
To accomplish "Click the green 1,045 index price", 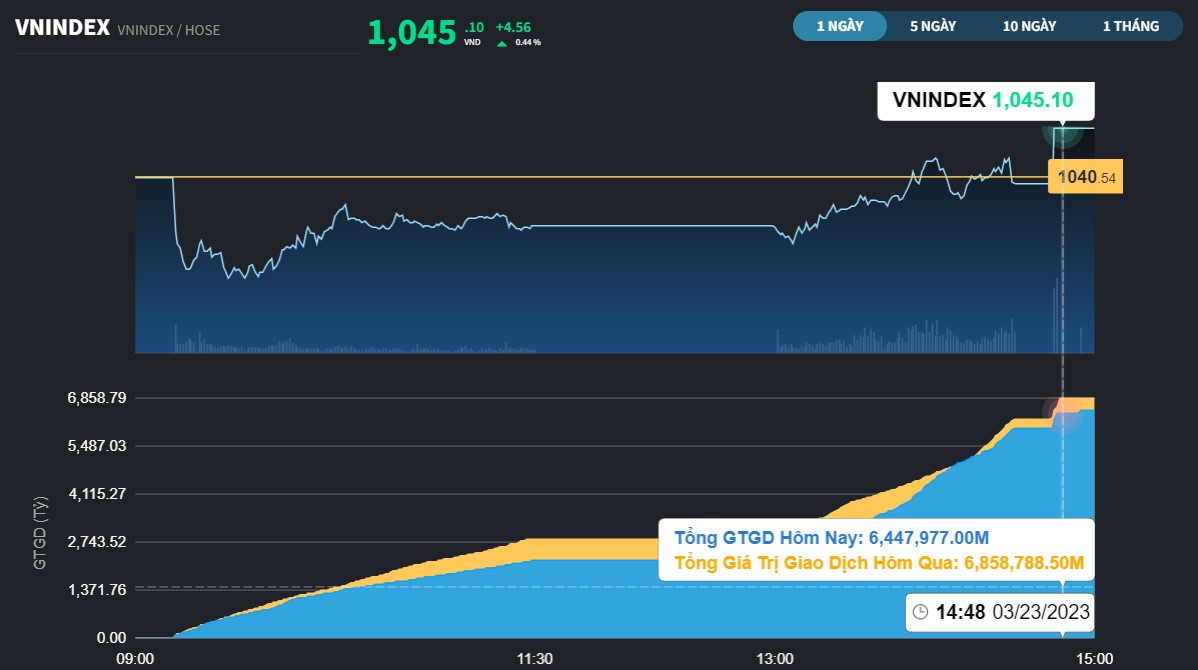I will tap(412, 32).
